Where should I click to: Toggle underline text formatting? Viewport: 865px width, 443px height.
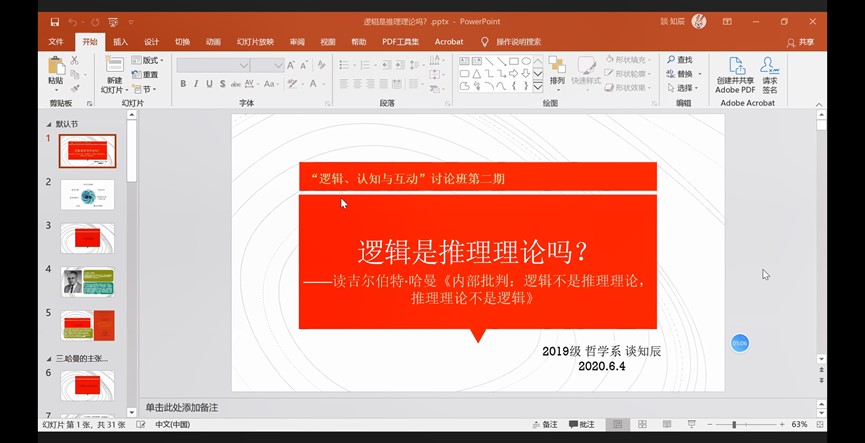[x=211, y=84]
